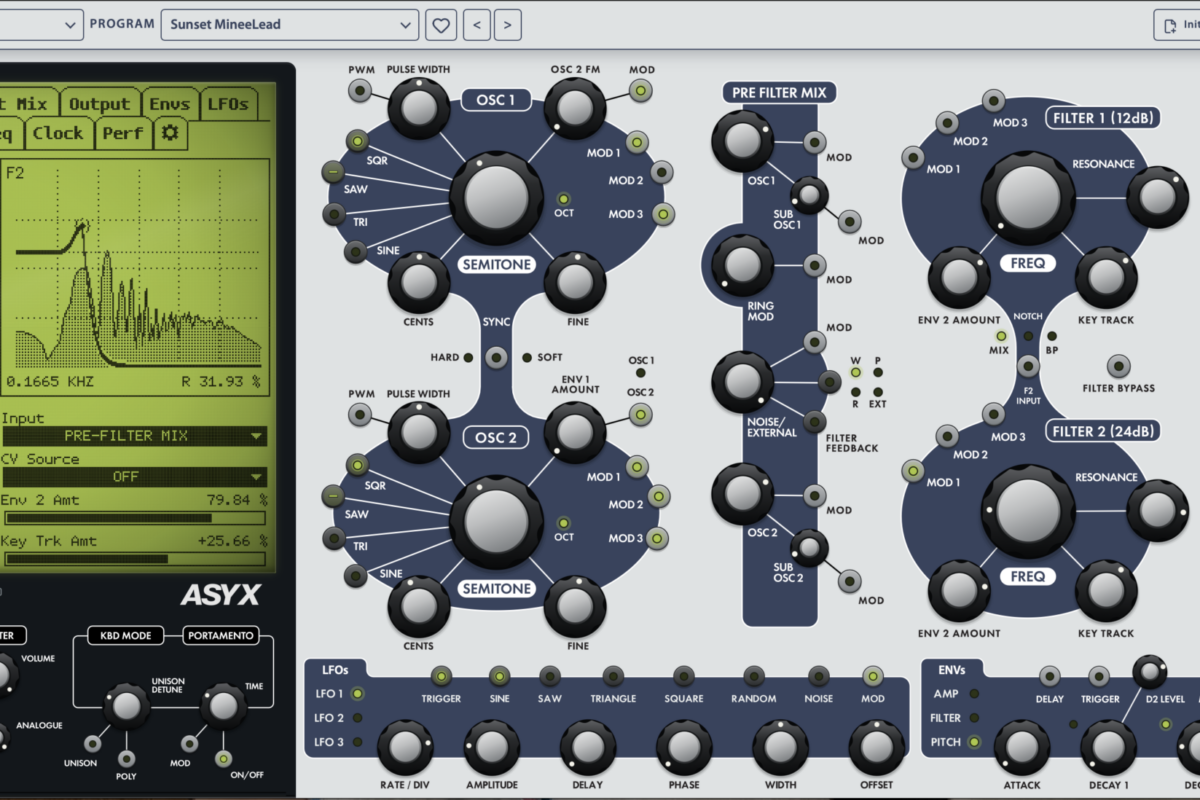
Task: Select OSC 1 TRI waveform button
Action: [x=333, y=213]
